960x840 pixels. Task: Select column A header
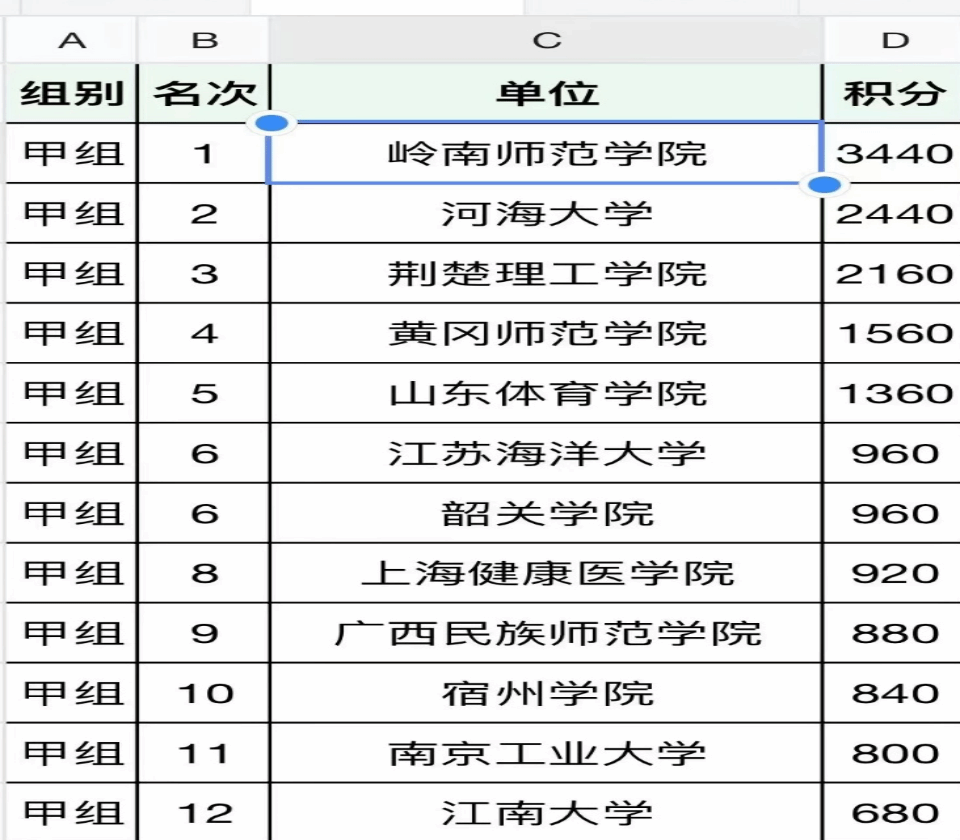click(72, 41)
